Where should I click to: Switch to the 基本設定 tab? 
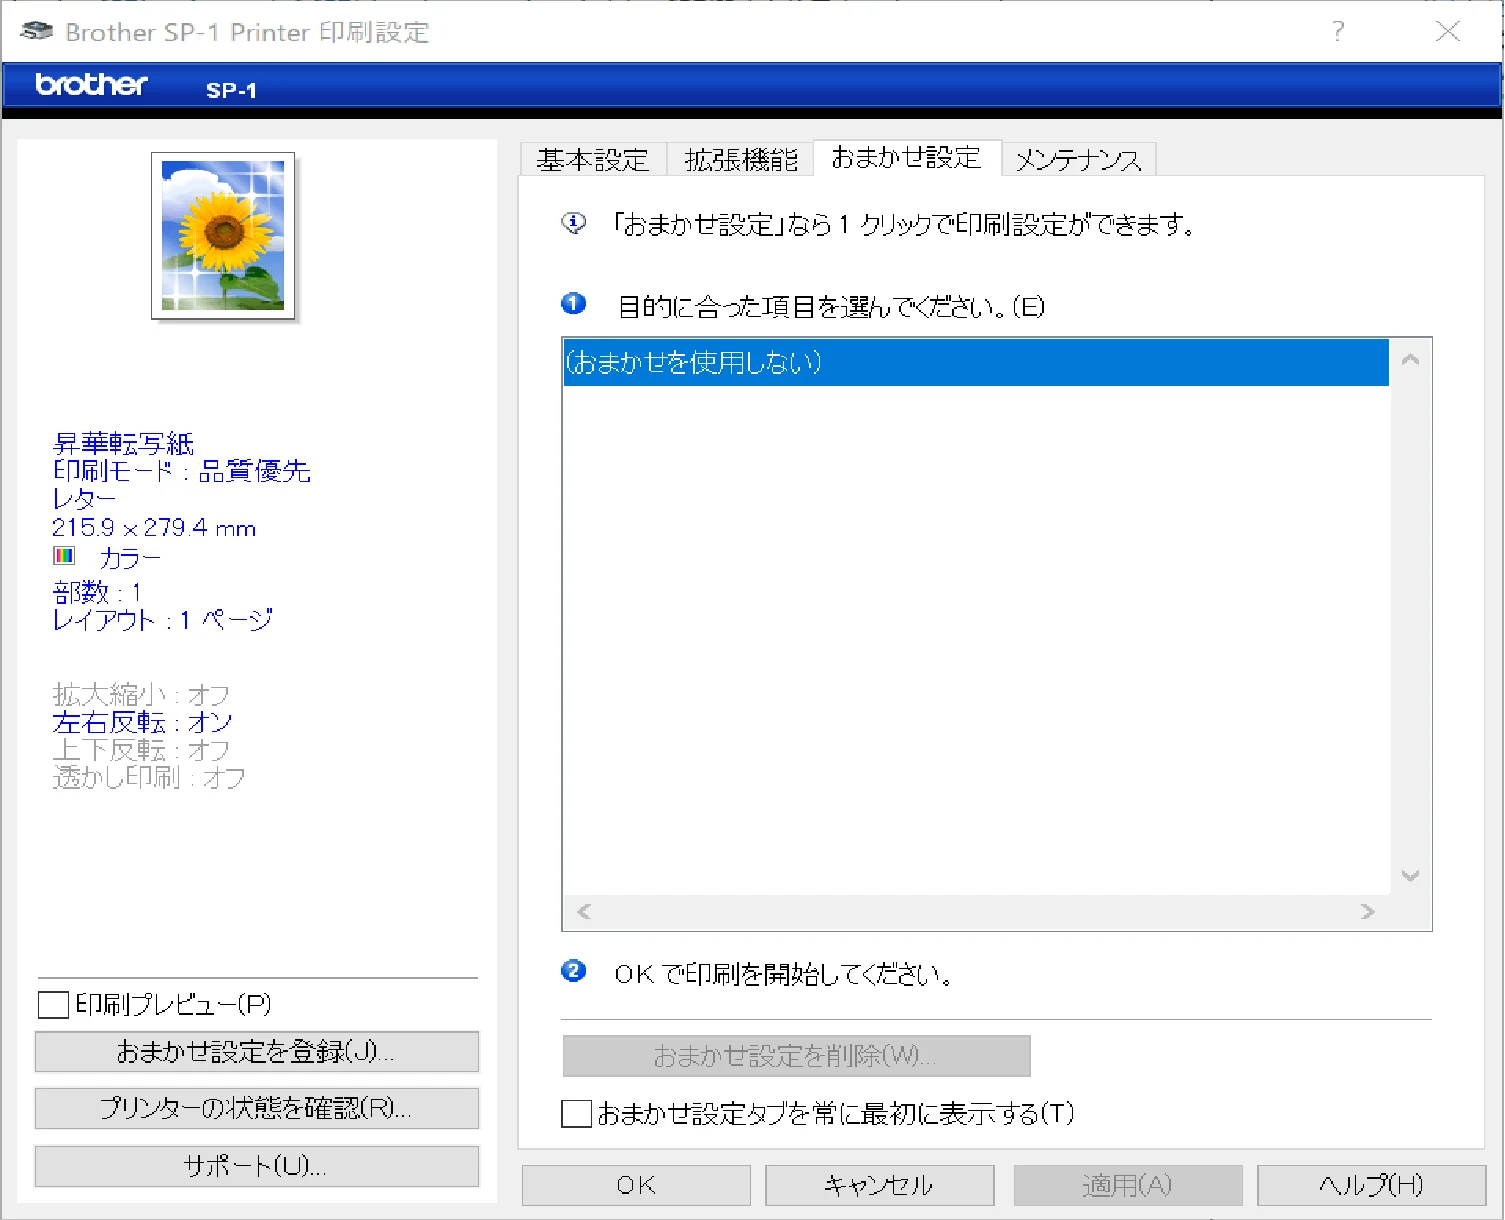(593, 160)
